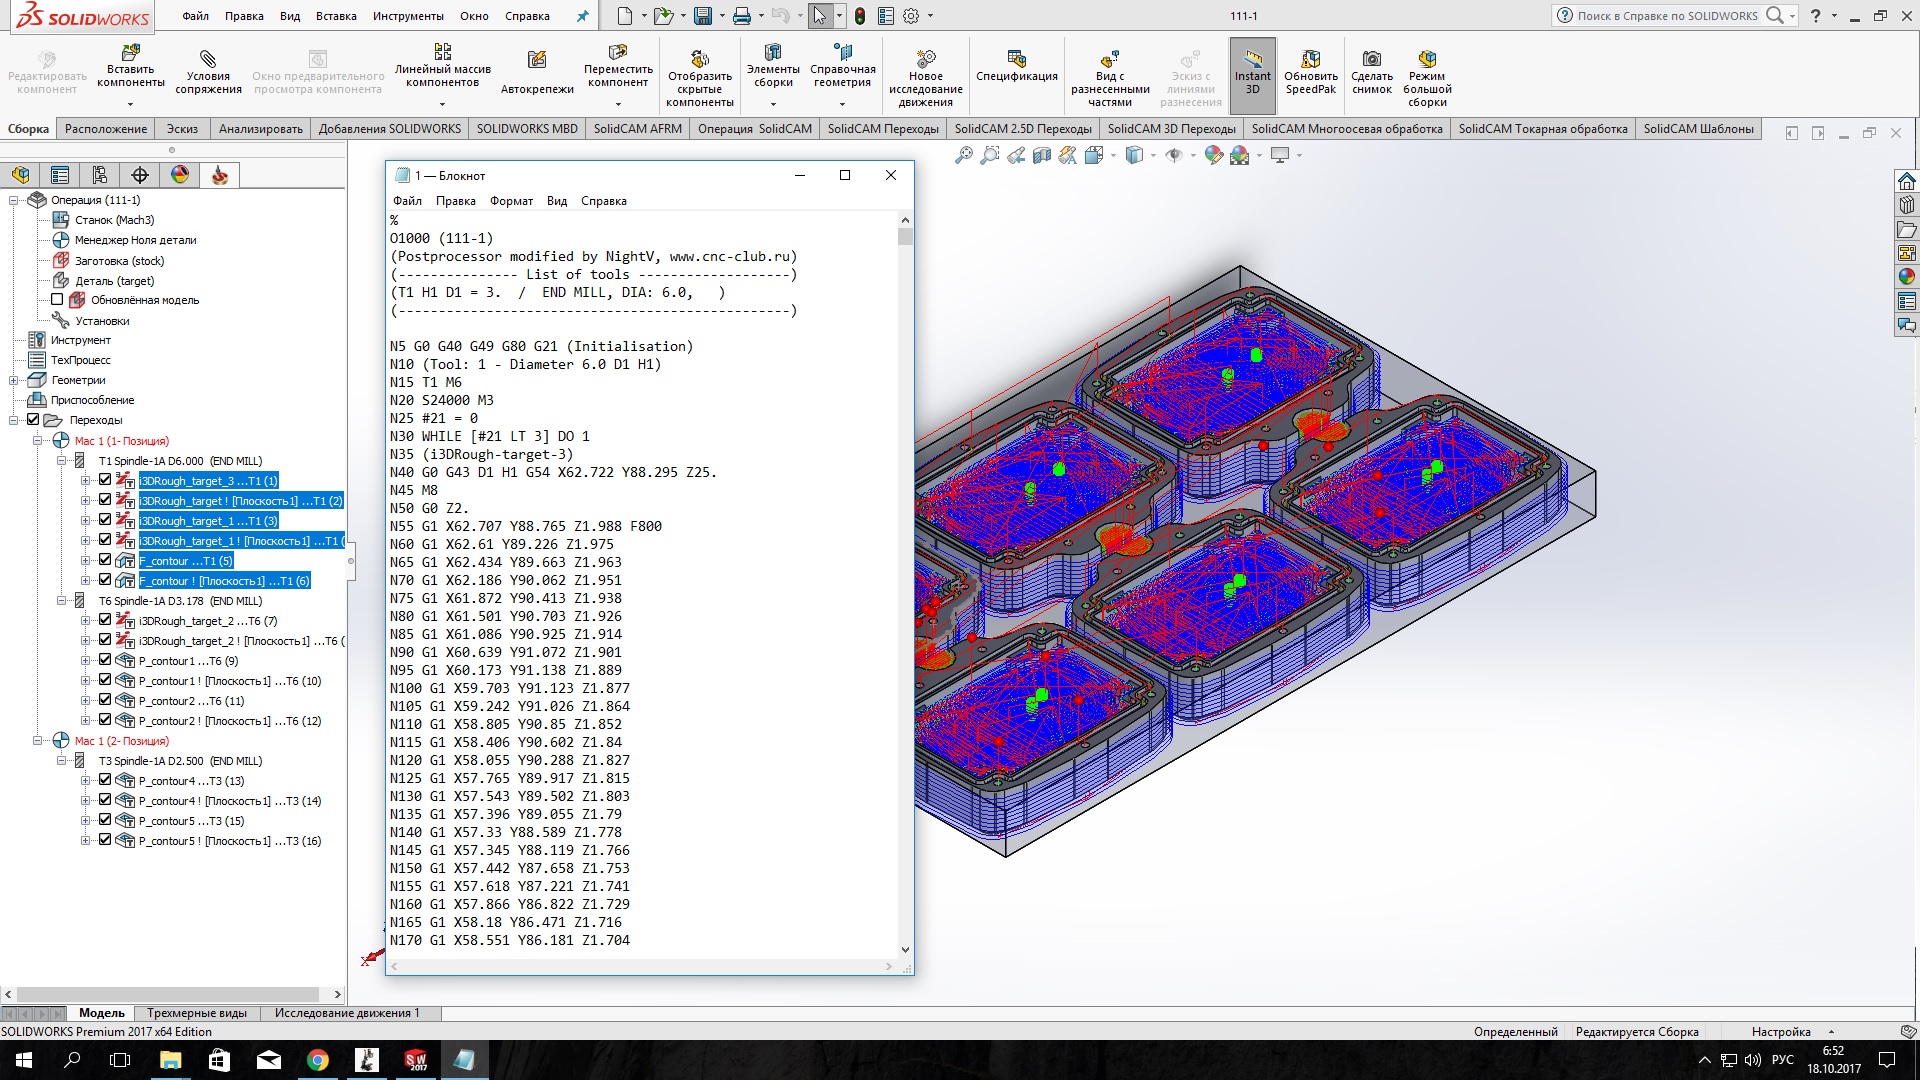Switch to SolidCAM 3D Переходы tab

1171,129
